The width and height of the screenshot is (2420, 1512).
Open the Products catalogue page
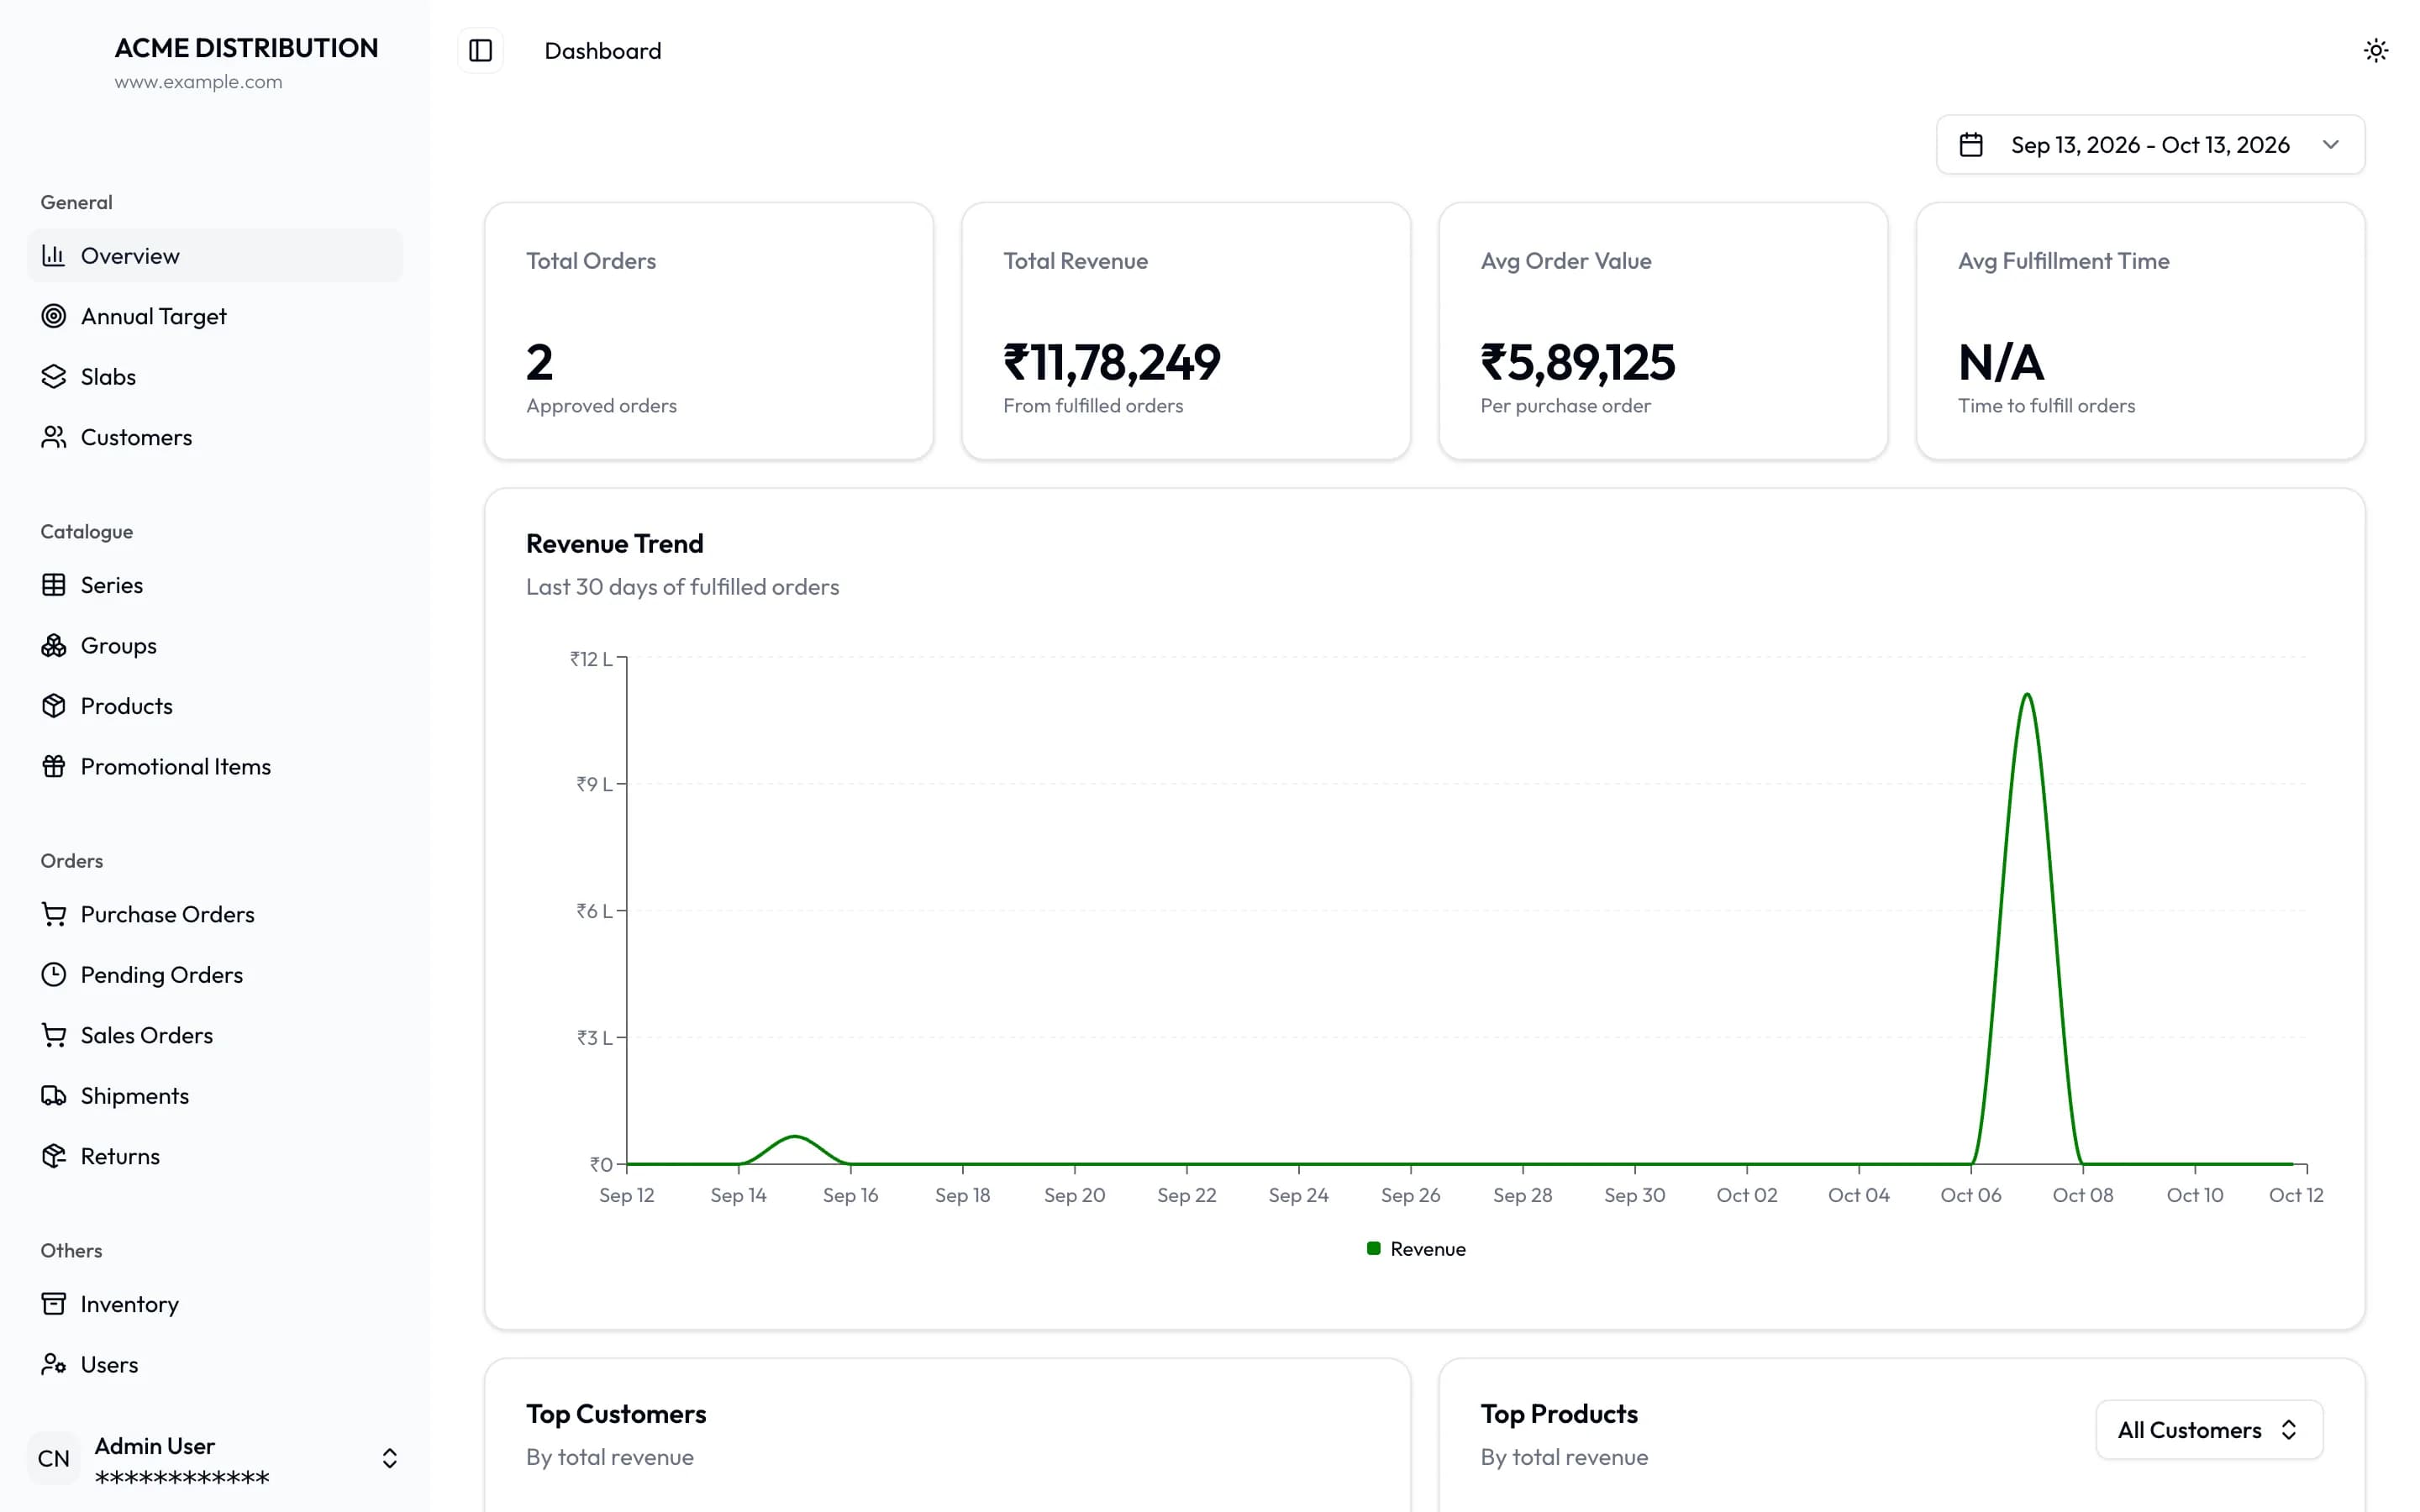pyautogui.click(x=215, y=706)
